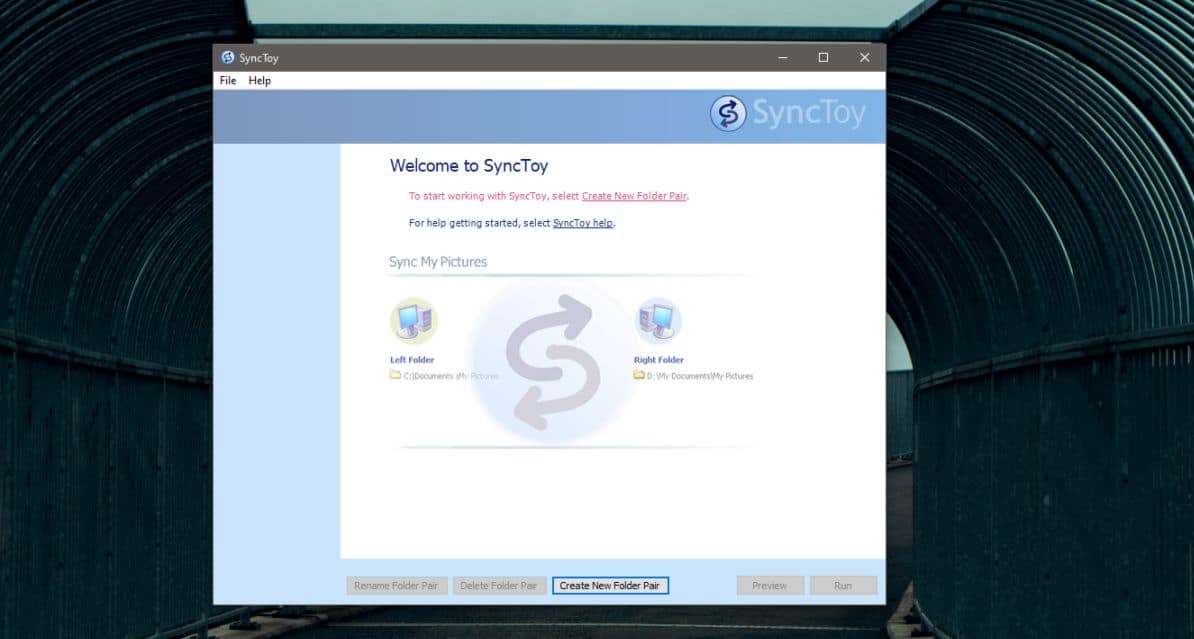Click the D:\My Documents\My Pictures path text
The image size is (1194, 639).
point(700,376)
